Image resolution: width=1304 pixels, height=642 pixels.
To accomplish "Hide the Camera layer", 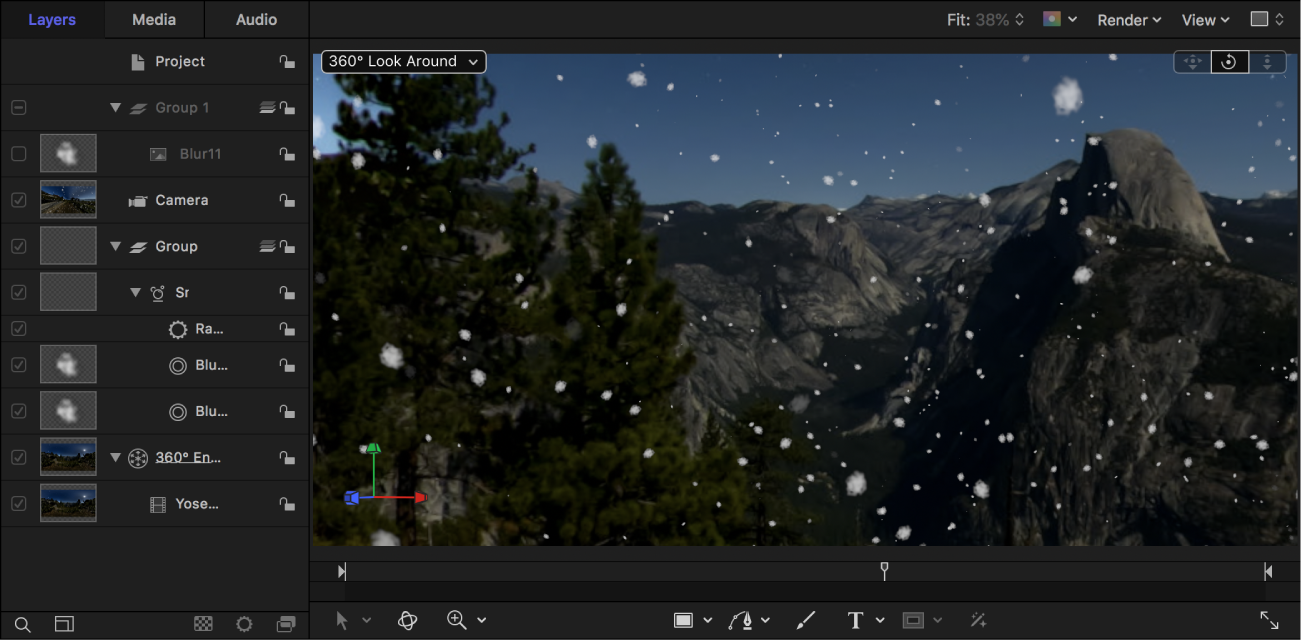I will (x=18, y=199).
